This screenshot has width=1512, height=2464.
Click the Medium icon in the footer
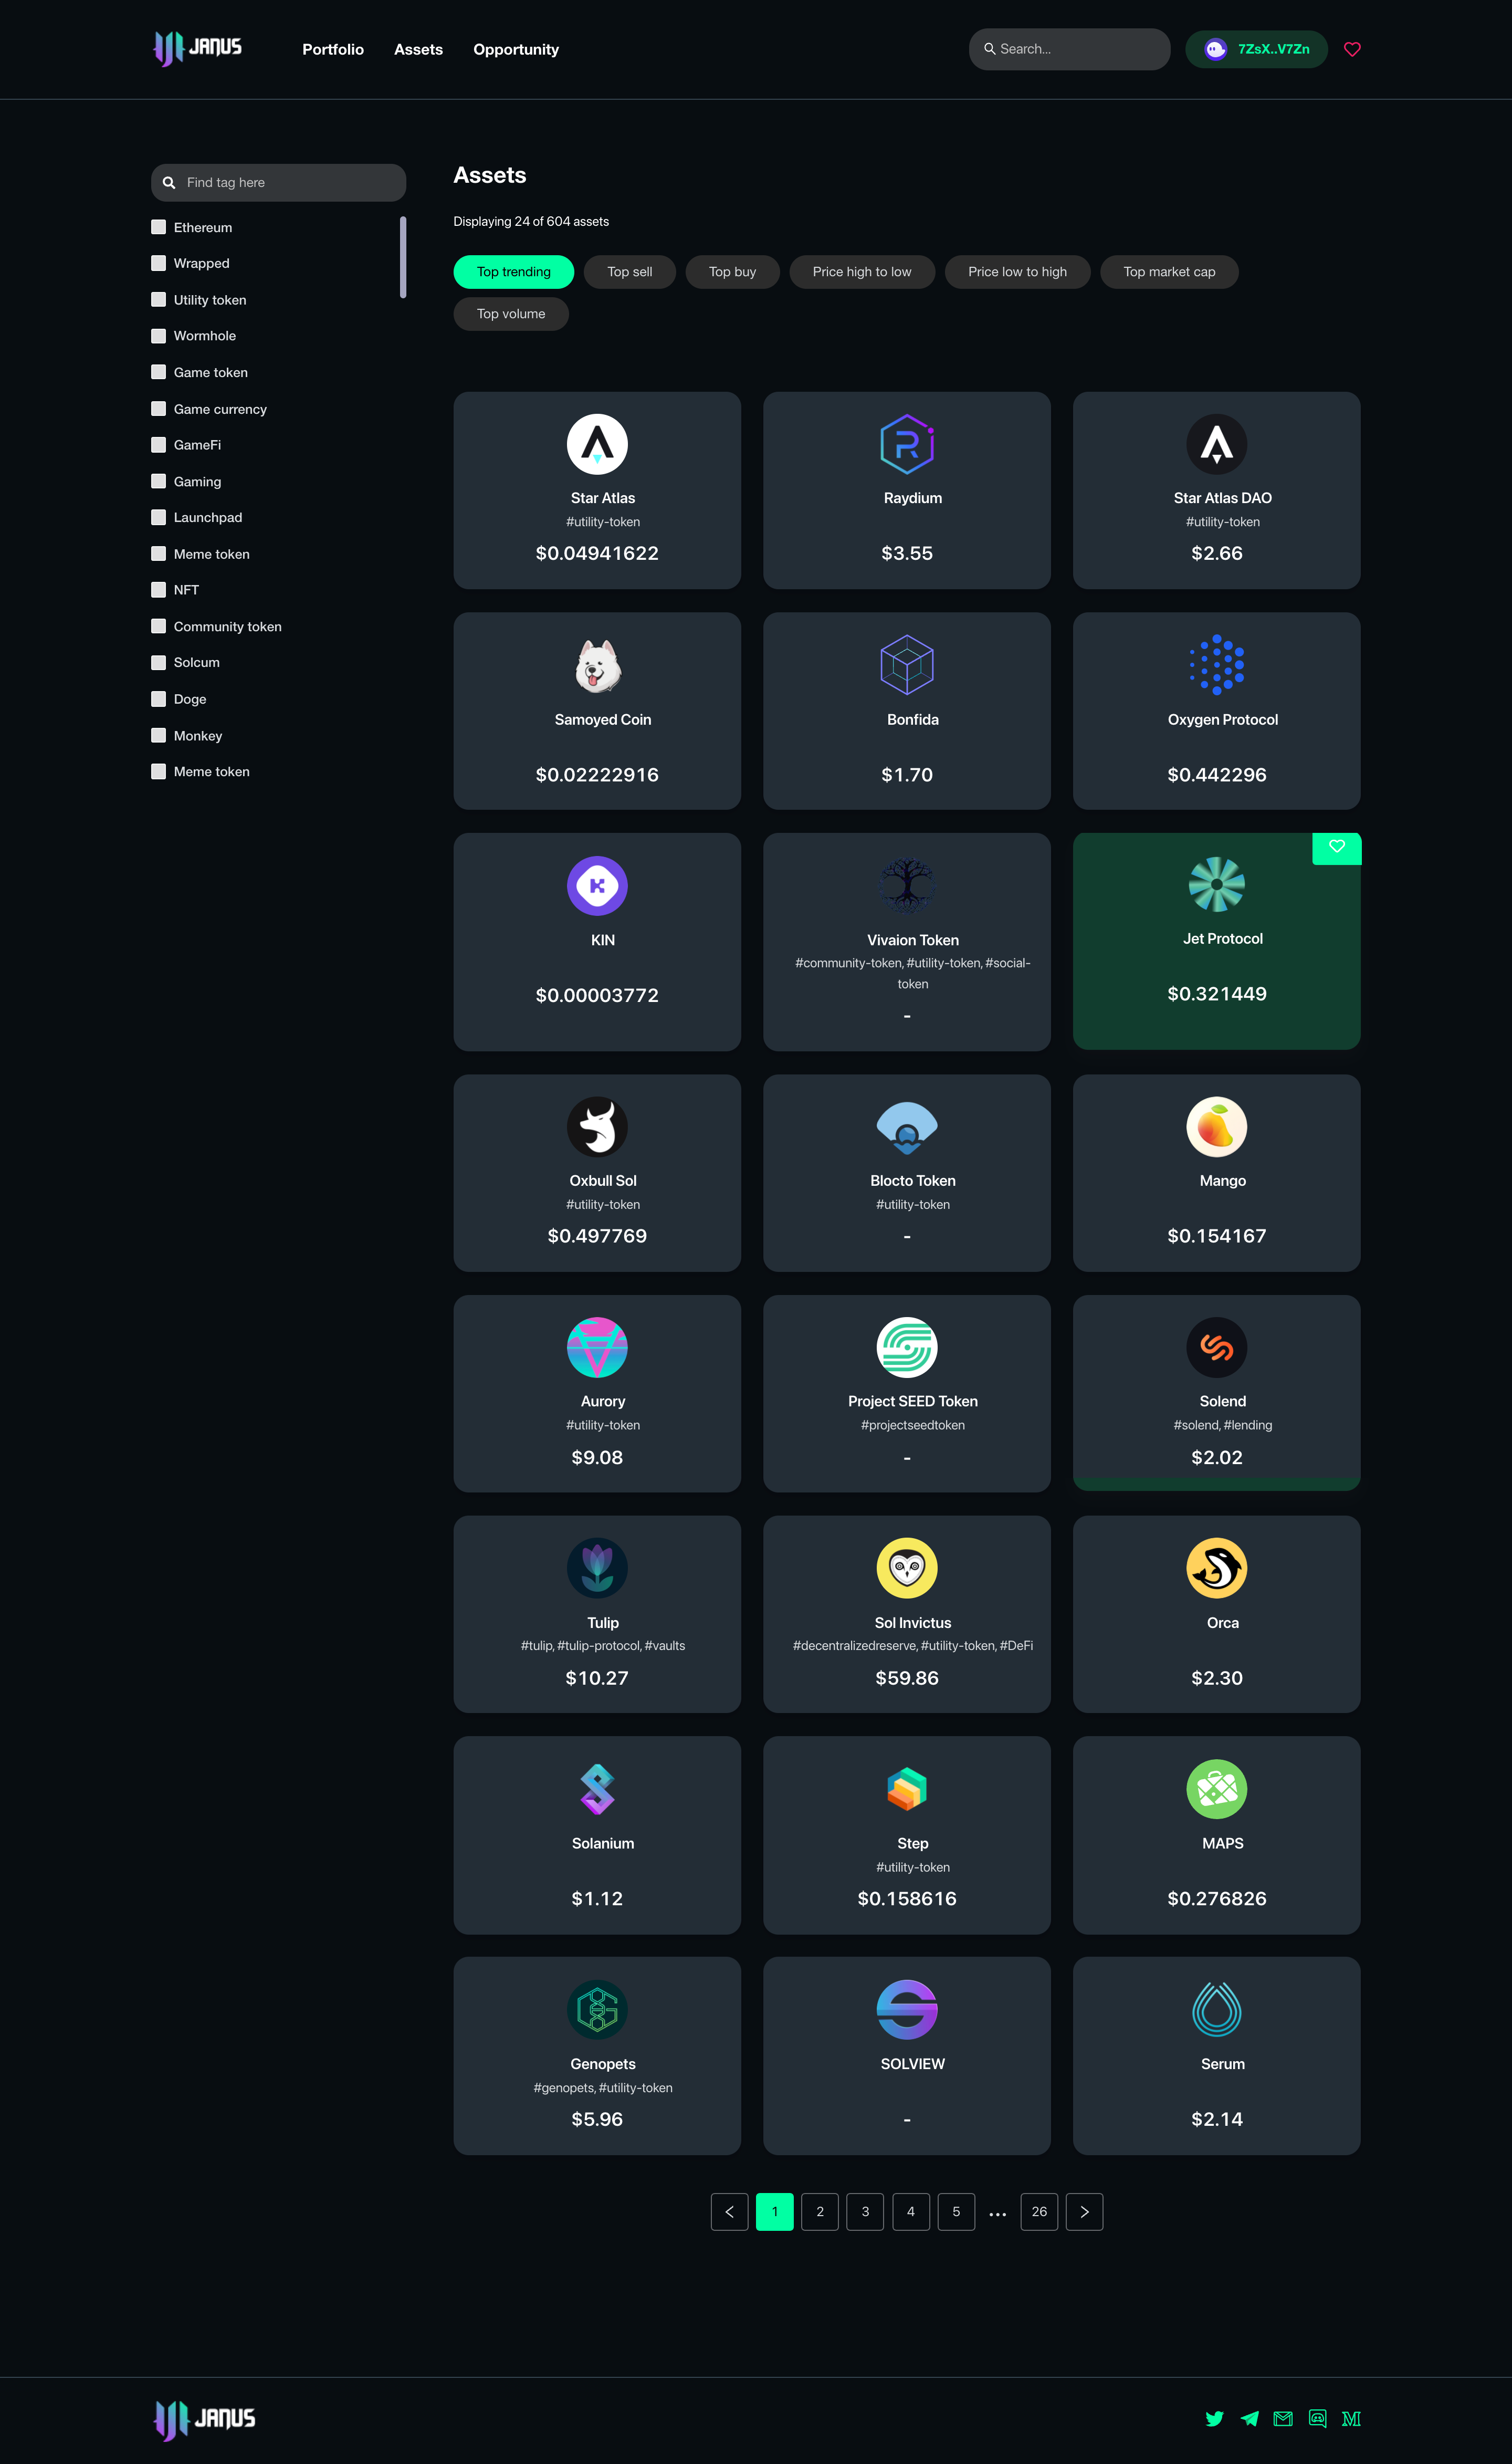click(x=1351, y=2418)
